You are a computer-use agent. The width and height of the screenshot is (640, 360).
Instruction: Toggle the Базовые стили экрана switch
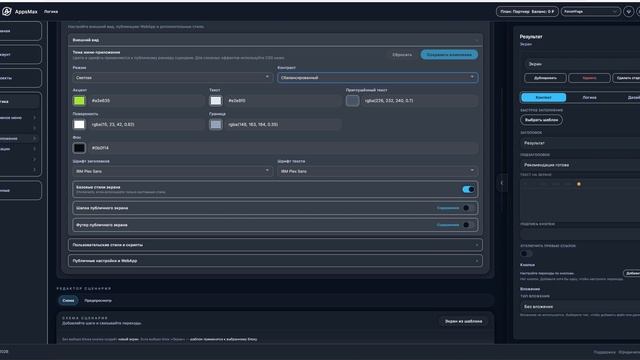coord(468,189)
